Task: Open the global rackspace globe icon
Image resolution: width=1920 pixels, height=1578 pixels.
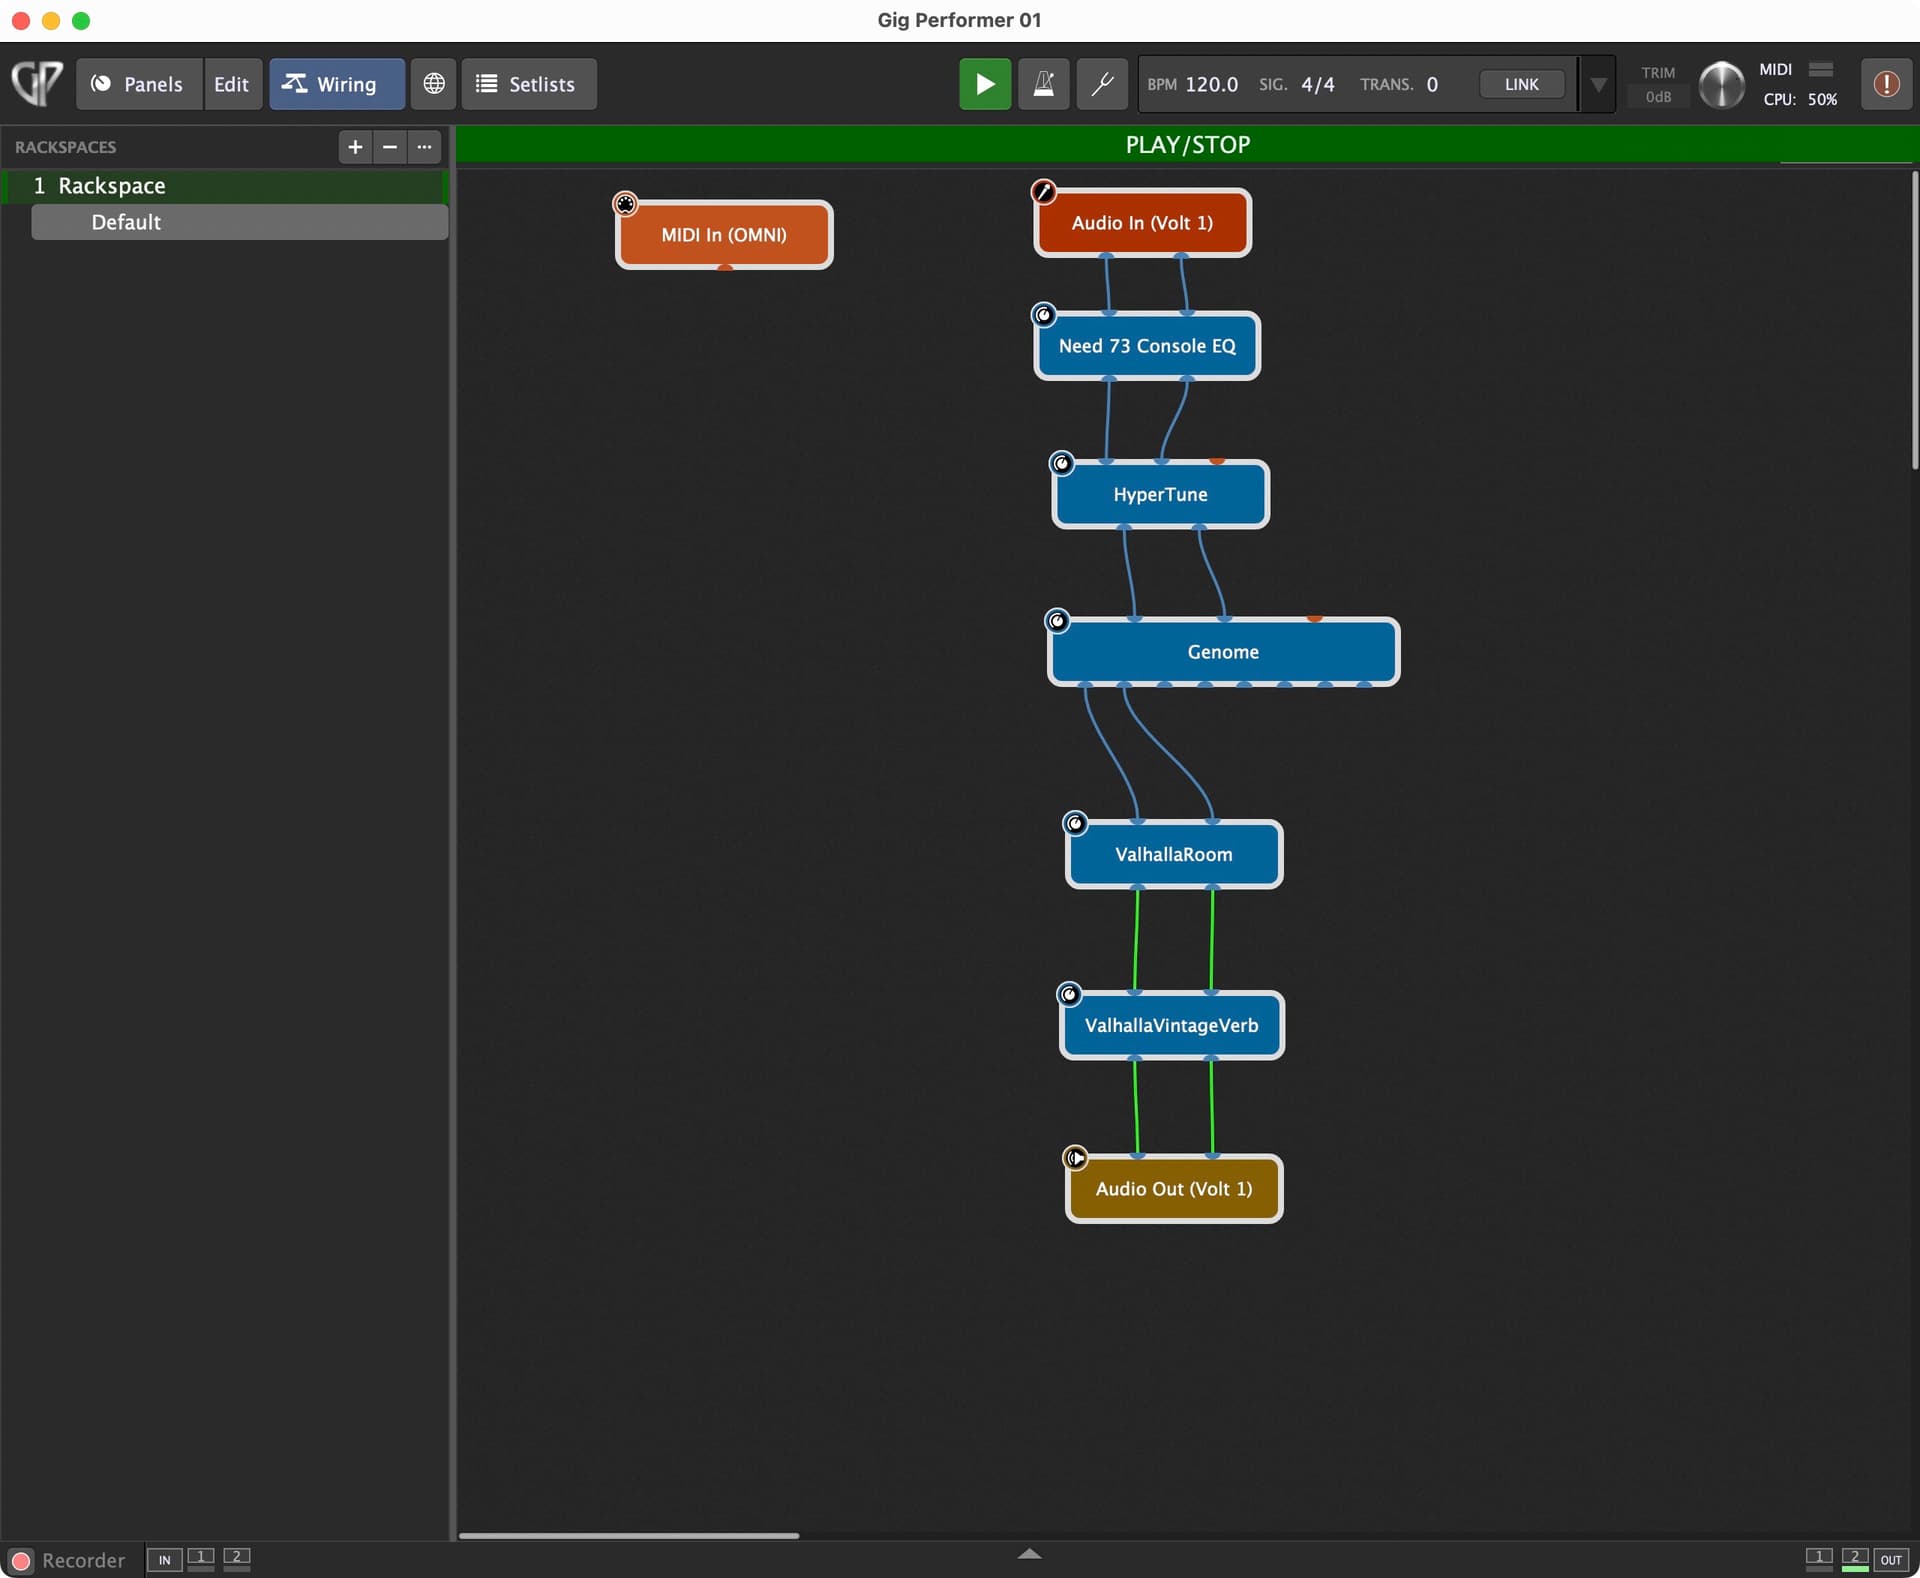Action: point(434,84)
